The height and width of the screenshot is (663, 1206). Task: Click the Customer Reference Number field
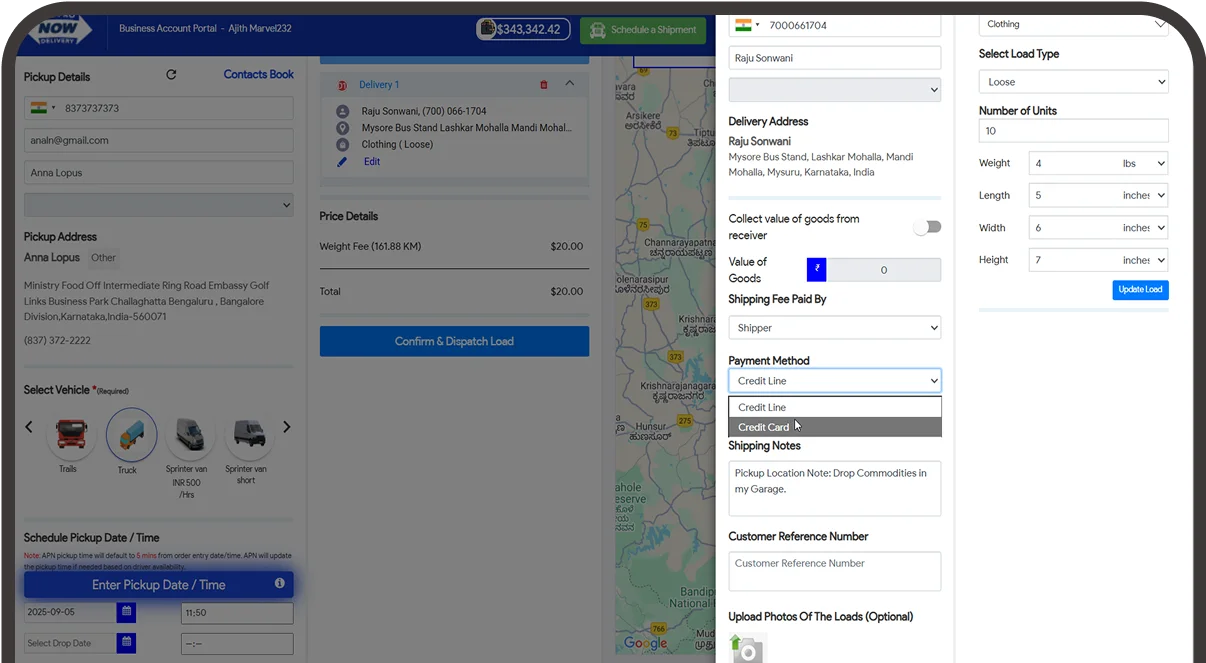click(x=834, y=570)
